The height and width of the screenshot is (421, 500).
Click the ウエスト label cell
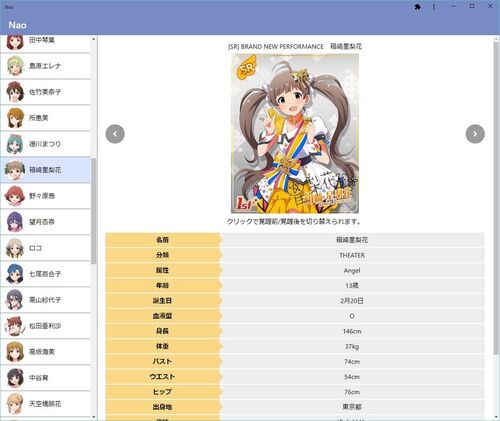click(163, 377)
